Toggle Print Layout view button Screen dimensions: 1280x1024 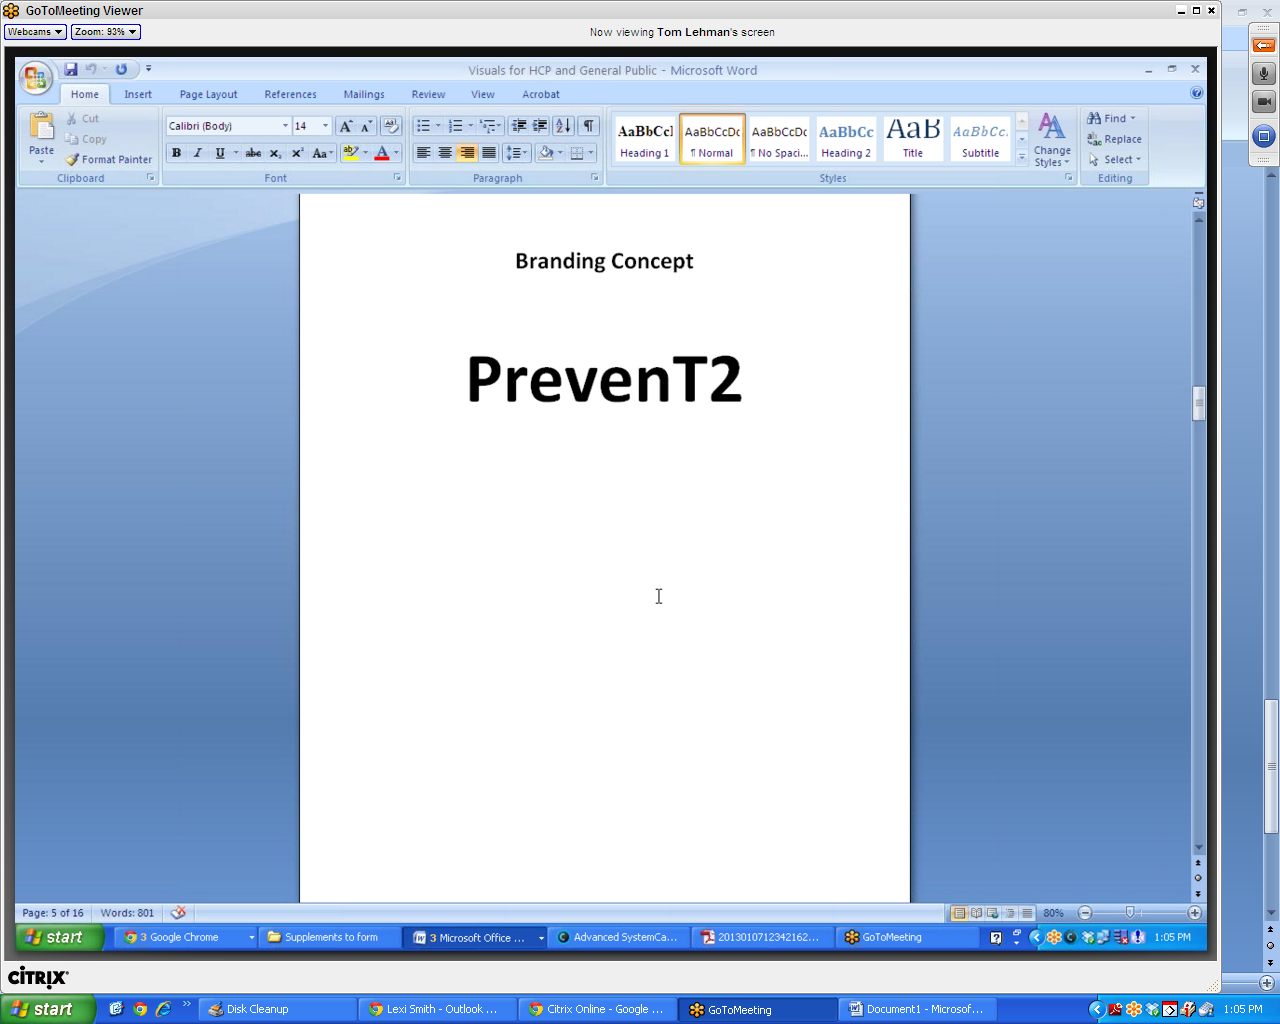coord(959,913)
